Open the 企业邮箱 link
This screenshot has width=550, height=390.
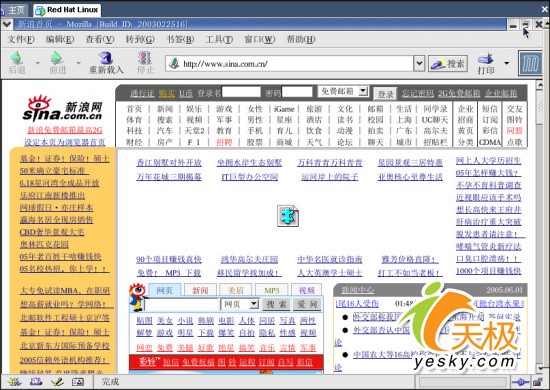tap(501, 93)
